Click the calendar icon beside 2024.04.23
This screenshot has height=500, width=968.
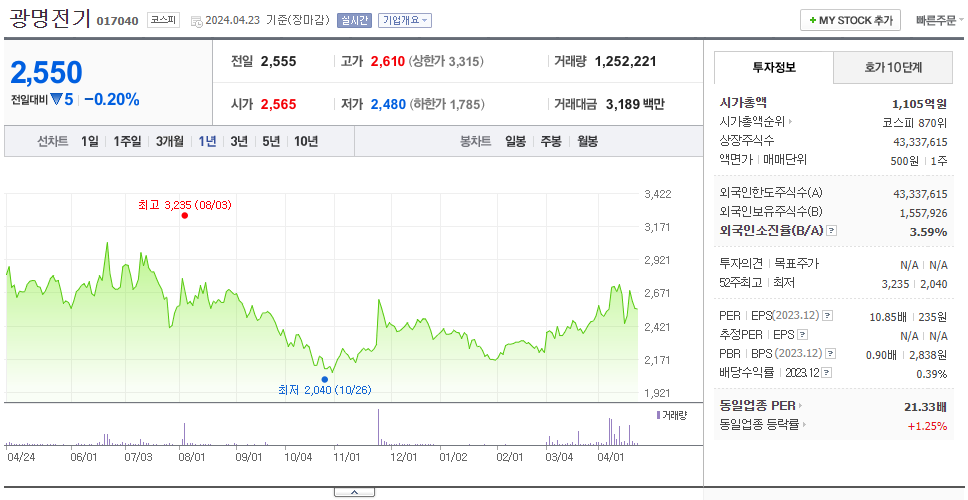point(196,21)
